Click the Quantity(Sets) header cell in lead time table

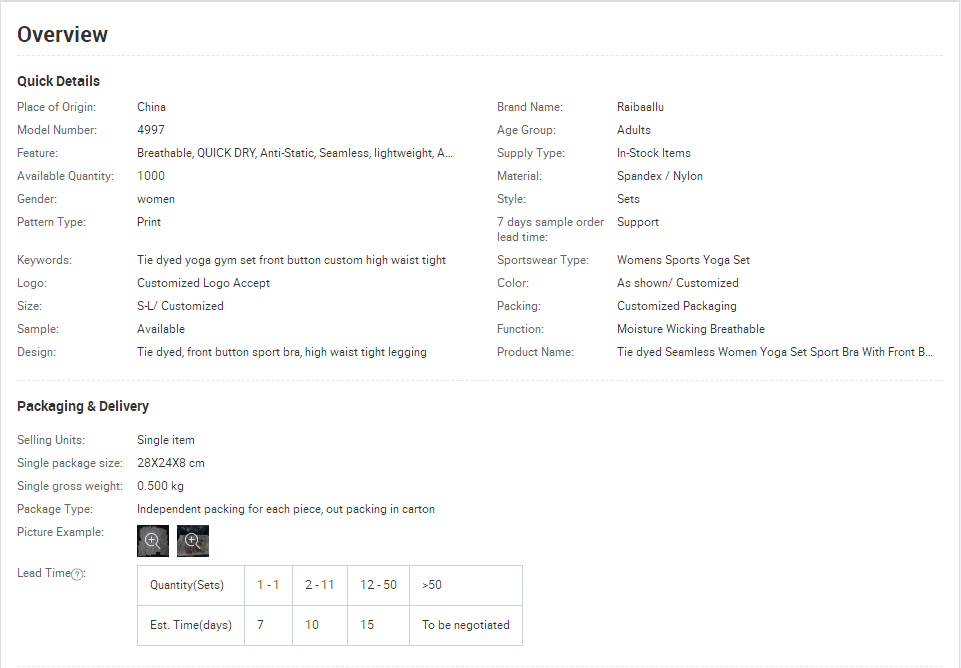tap(191, 585)
